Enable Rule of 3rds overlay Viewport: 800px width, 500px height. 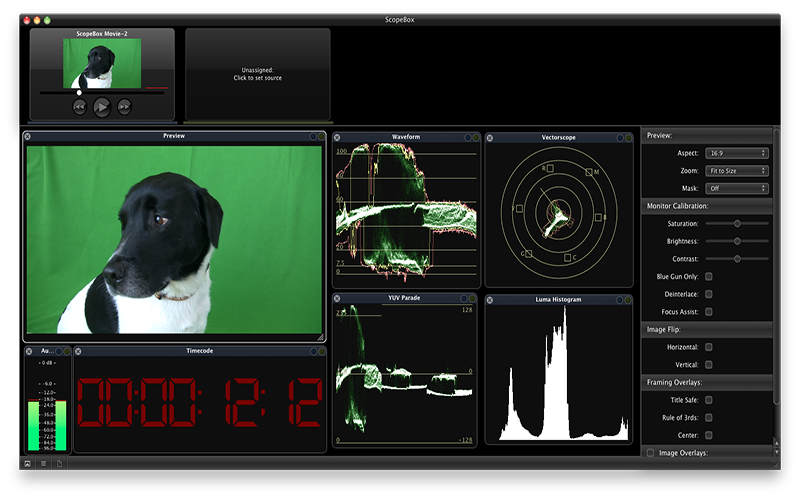(709, 417)
